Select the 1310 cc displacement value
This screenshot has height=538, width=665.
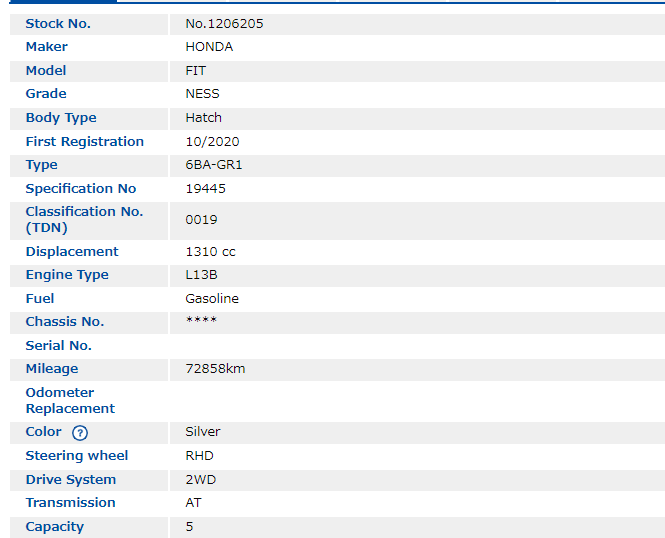[210, 252]
